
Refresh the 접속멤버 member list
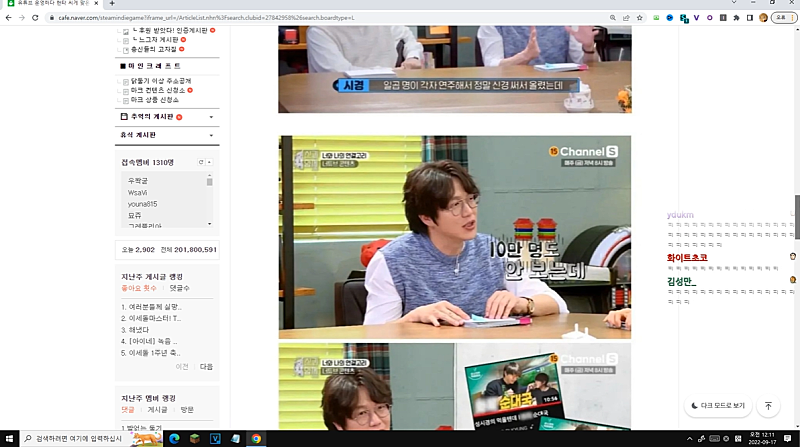[x=201, y=162]
